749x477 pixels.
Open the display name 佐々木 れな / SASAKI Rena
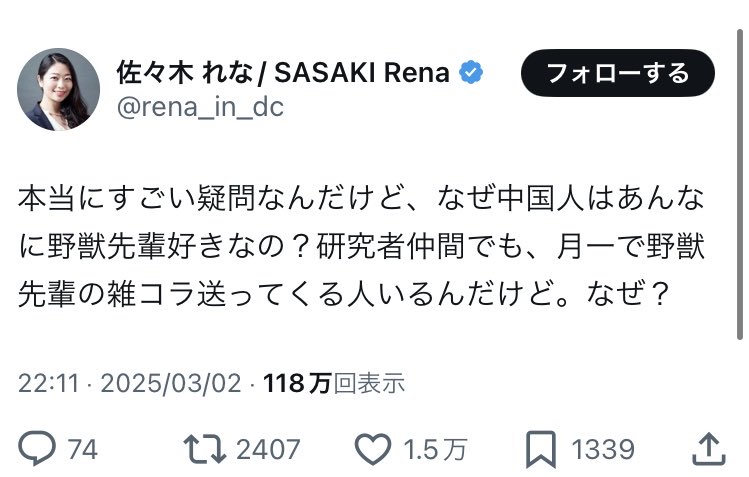pos(286,73)
